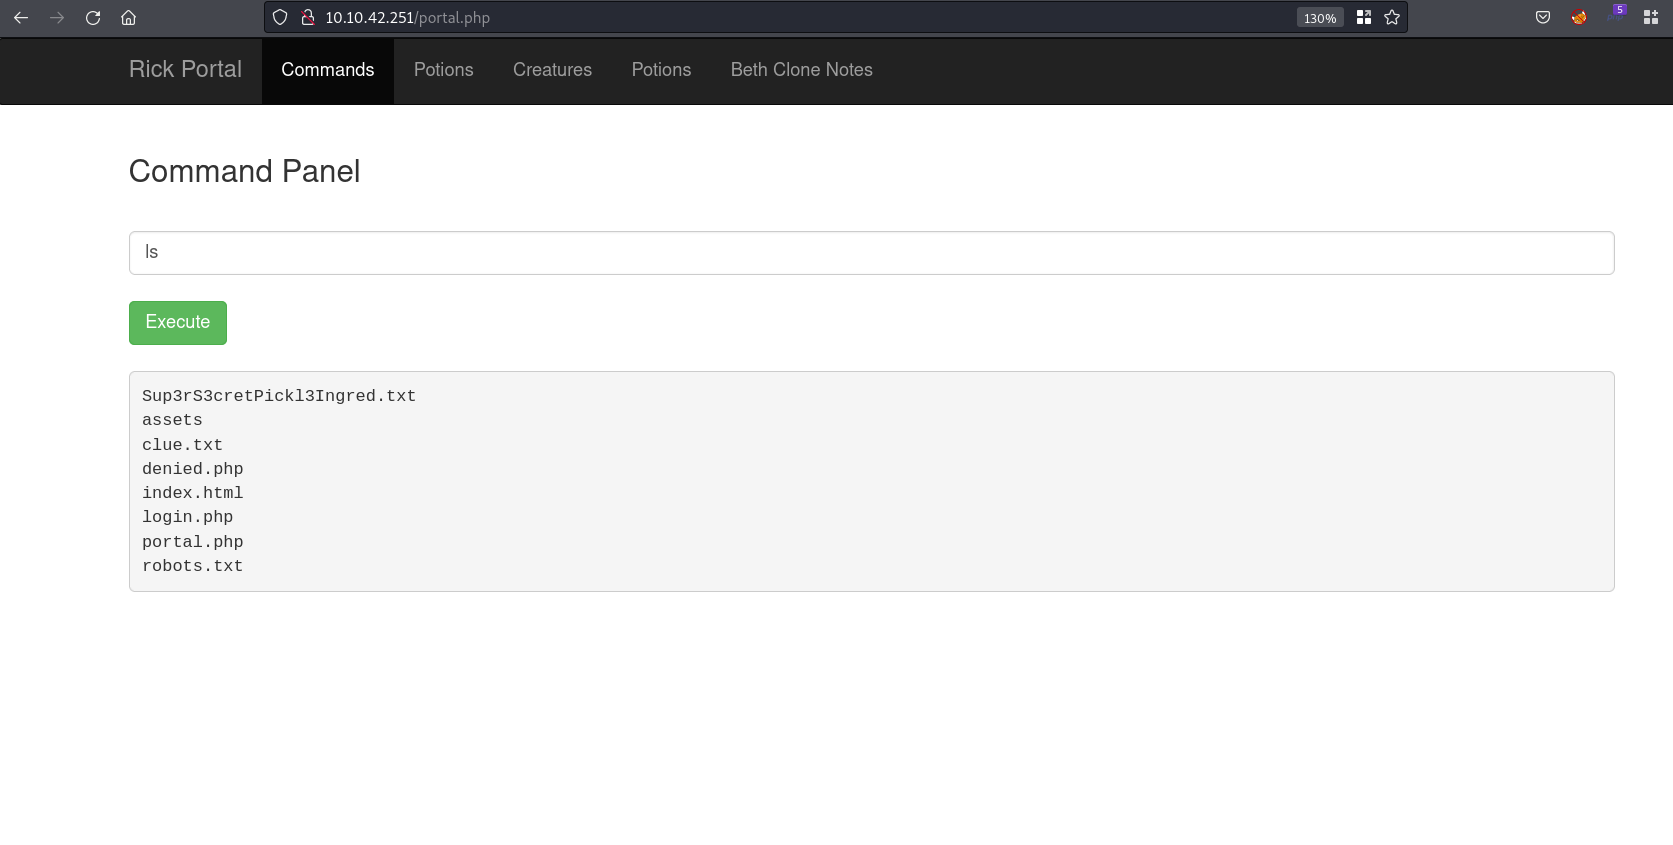The height and width of the screenshot is (845, 1673).
Task: Open the Pocket save icon
Action: [x=1543, y=18]
